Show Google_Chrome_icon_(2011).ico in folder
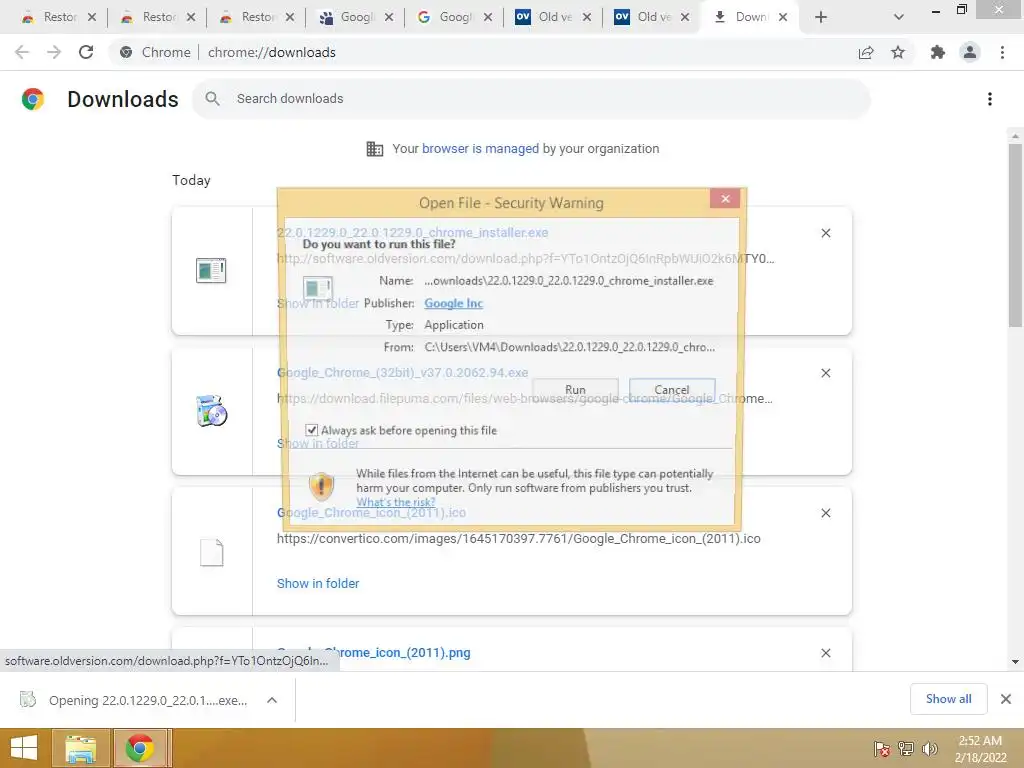Viewport: 1024px width, 768px height. (x=318, y=583)
